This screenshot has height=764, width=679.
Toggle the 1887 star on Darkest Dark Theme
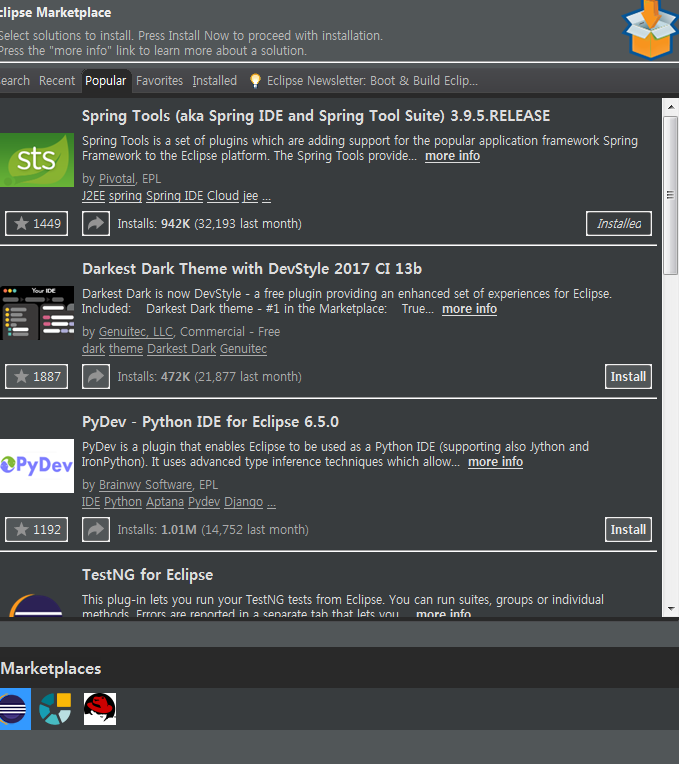point(36,377)
